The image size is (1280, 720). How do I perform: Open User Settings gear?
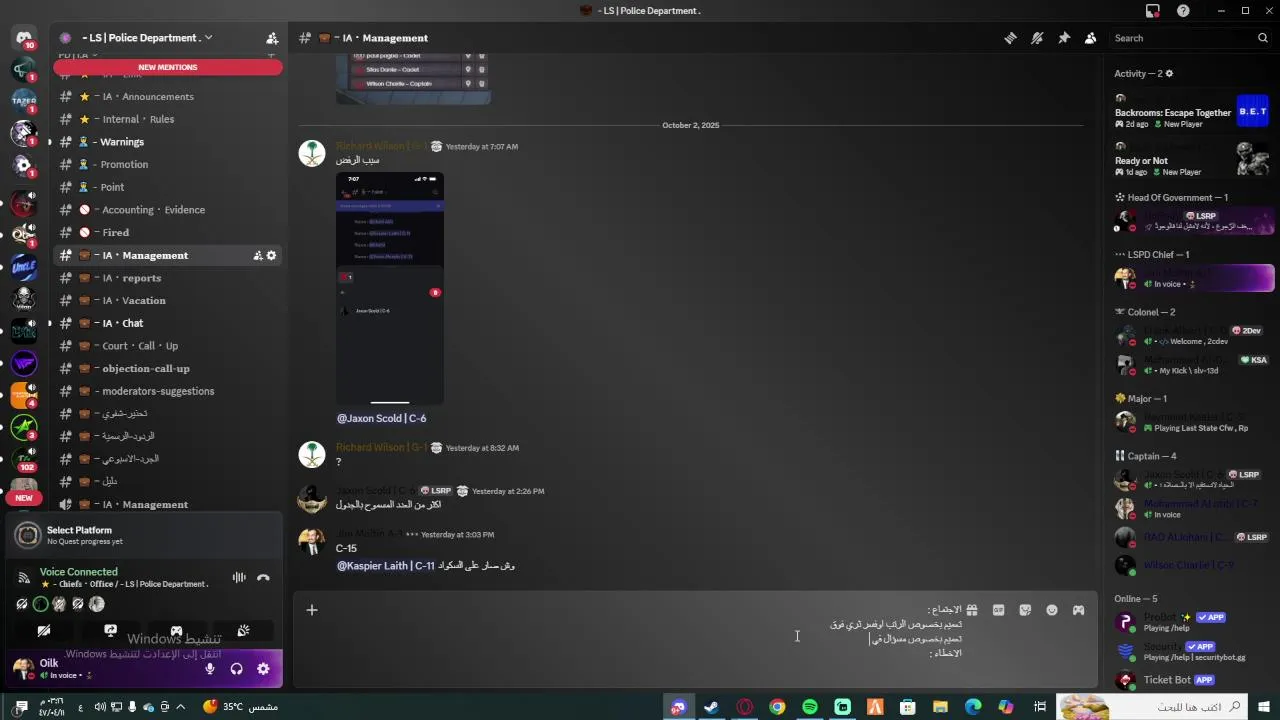(x=263, y=669)
